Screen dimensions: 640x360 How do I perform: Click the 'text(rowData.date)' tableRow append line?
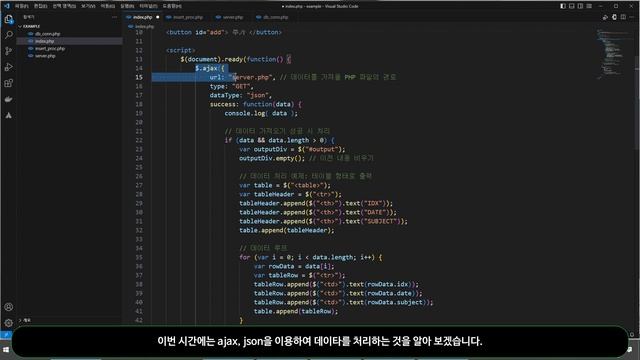point(338,293)
